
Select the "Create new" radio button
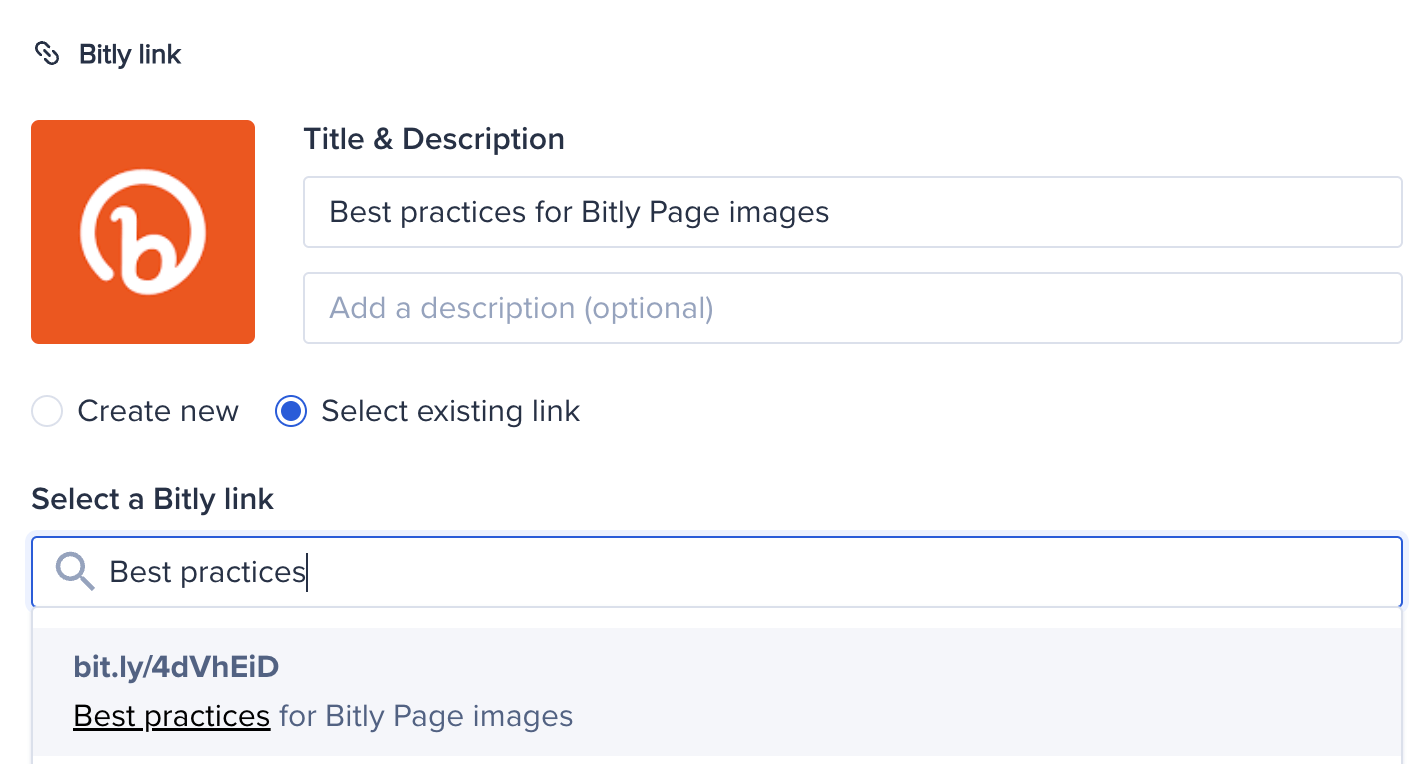[47, 411]
